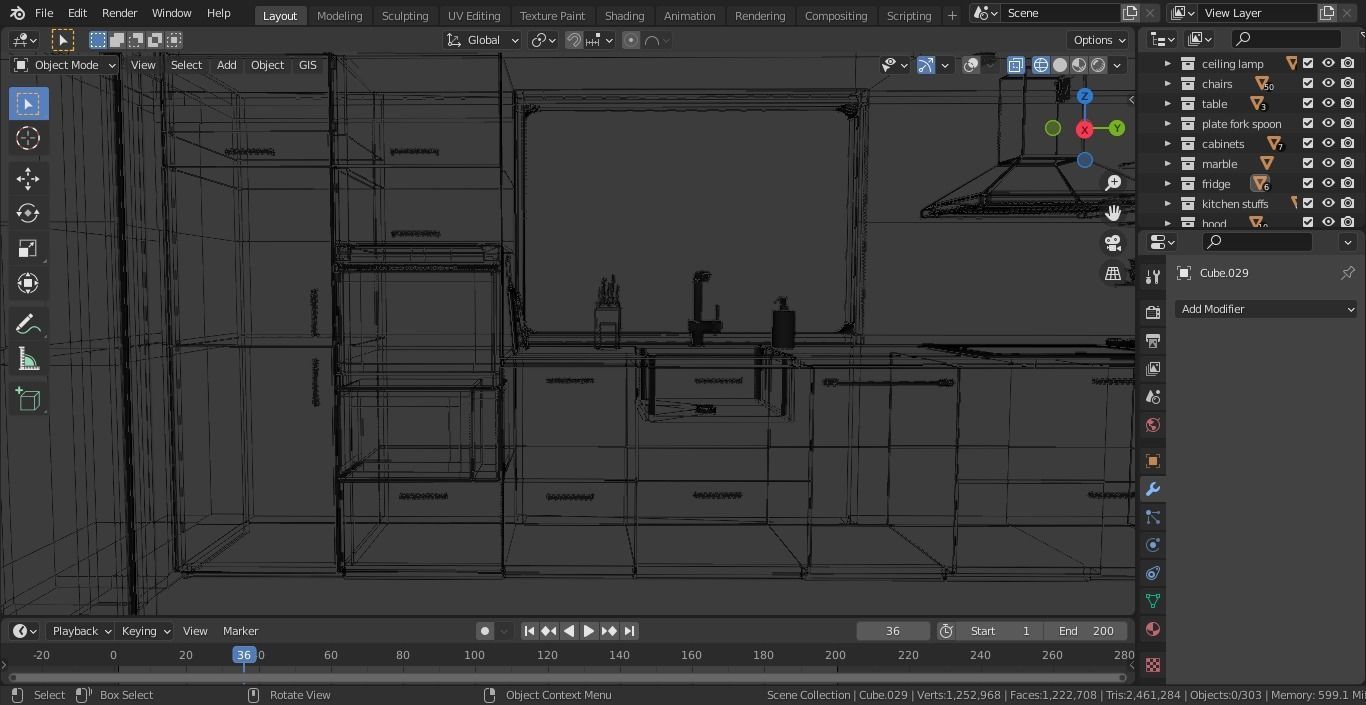Click the current frame field showing 36
1366x705 pixels.
click(x=892, y=631)
